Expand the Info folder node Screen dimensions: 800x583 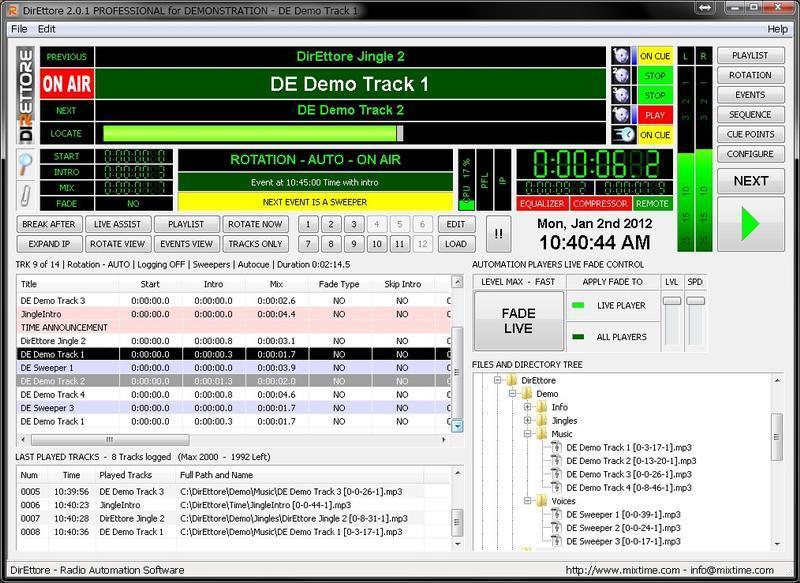coord(528,407)
